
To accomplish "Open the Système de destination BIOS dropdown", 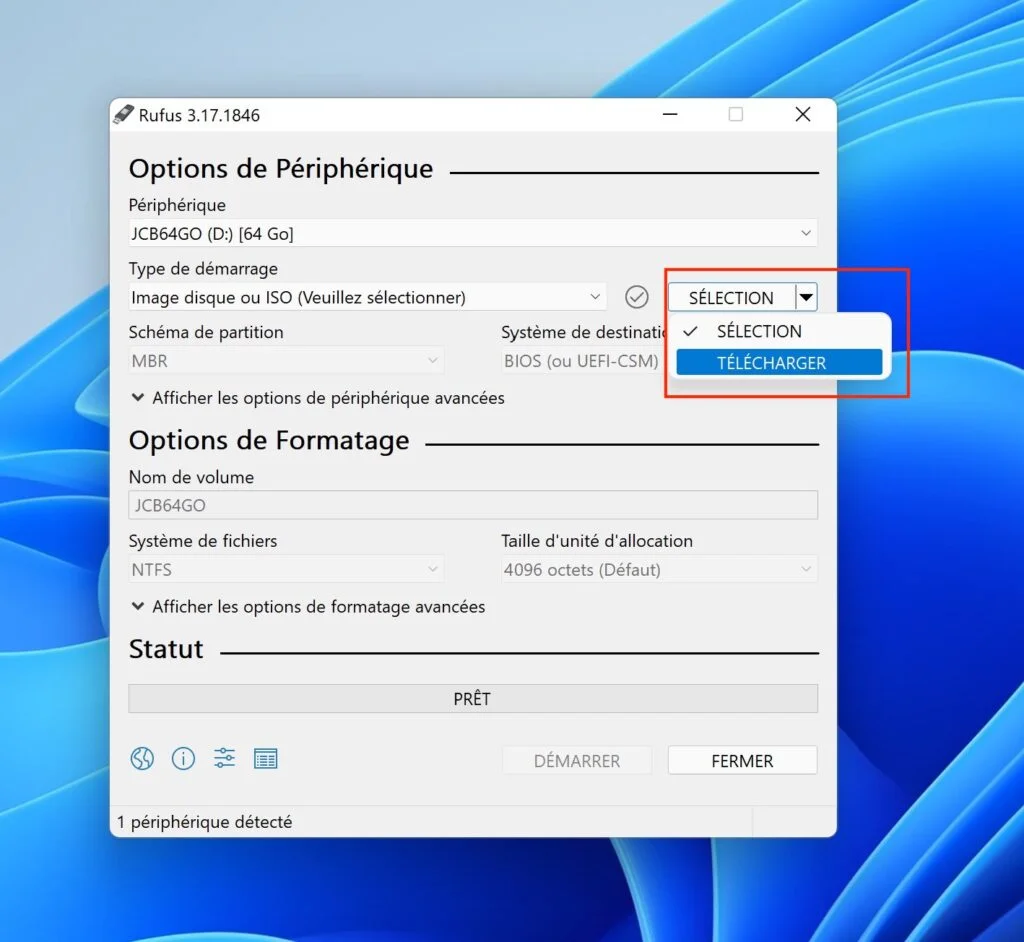I will pyautogui.click(x=584, y=361).
